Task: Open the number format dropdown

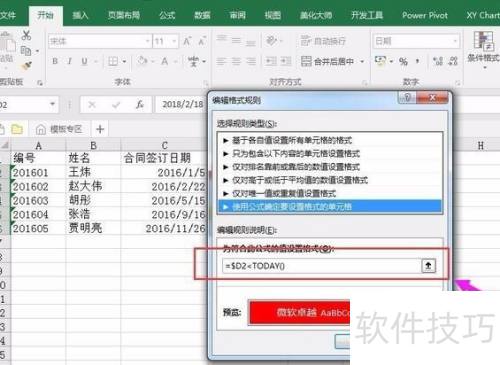Action: click(x=455, y=41)
